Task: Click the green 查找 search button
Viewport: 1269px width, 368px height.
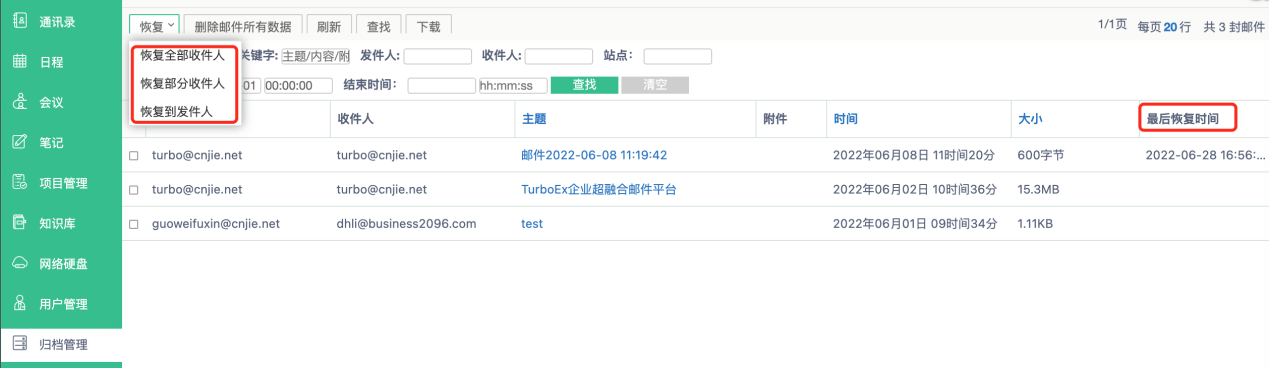Action: [x=584, y=85]
